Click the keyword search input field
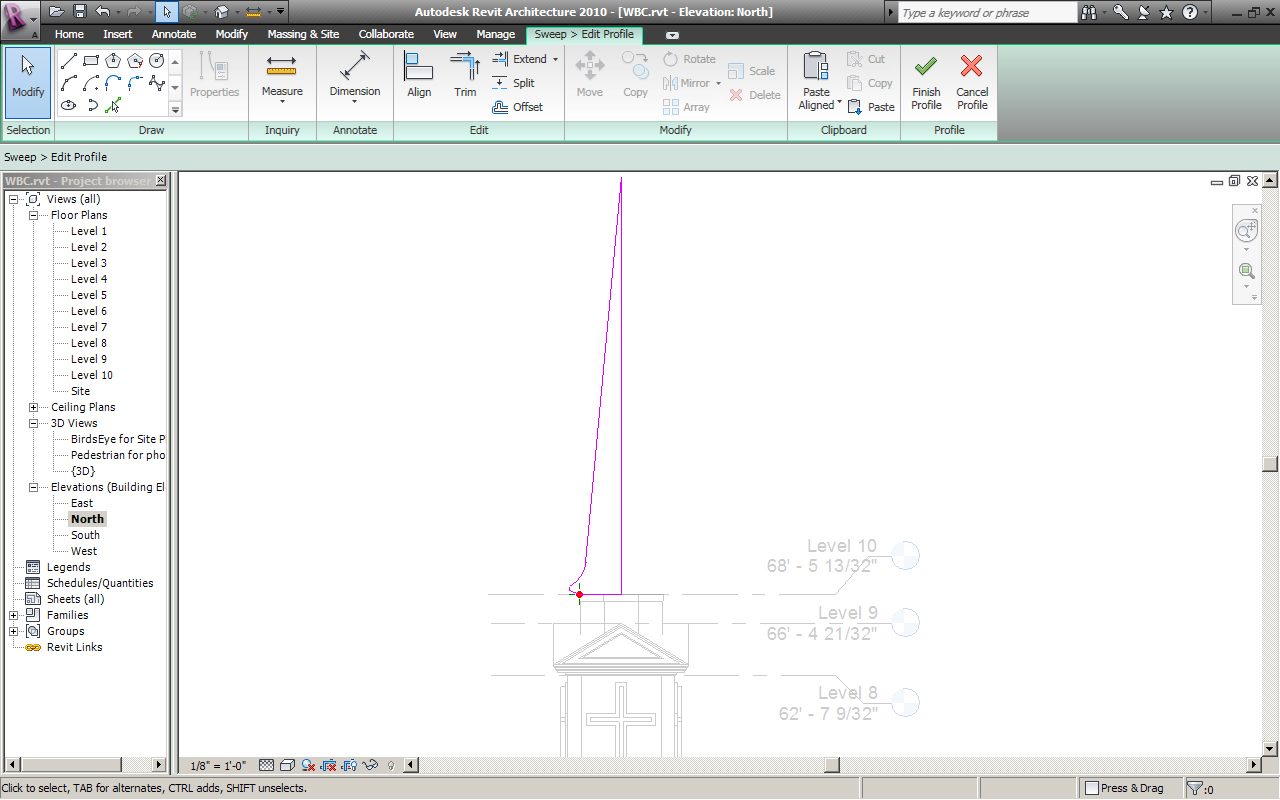Image resolution: width=1280 pixels, height=800 pixels. 985,13
